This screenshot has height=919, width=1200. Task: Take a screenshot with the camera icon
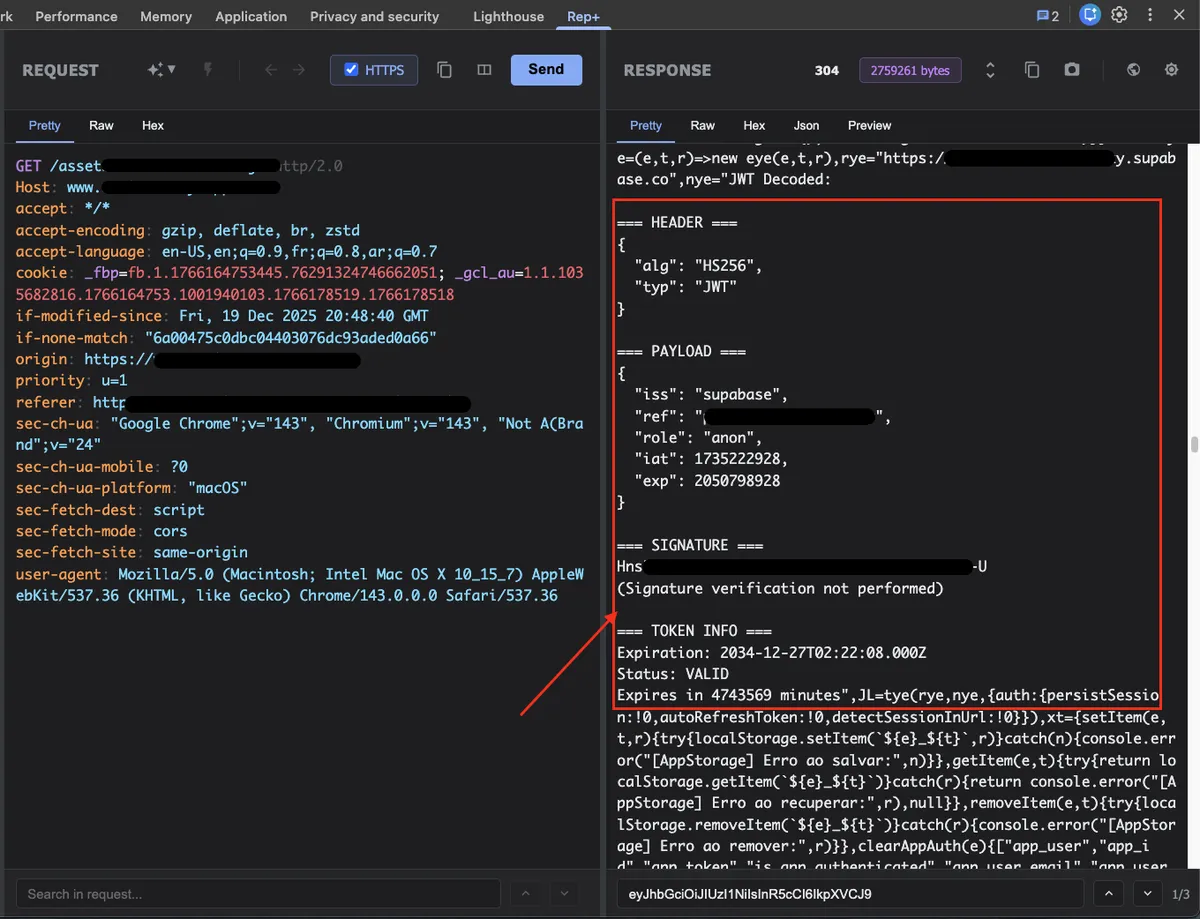tap(1072, 70)
